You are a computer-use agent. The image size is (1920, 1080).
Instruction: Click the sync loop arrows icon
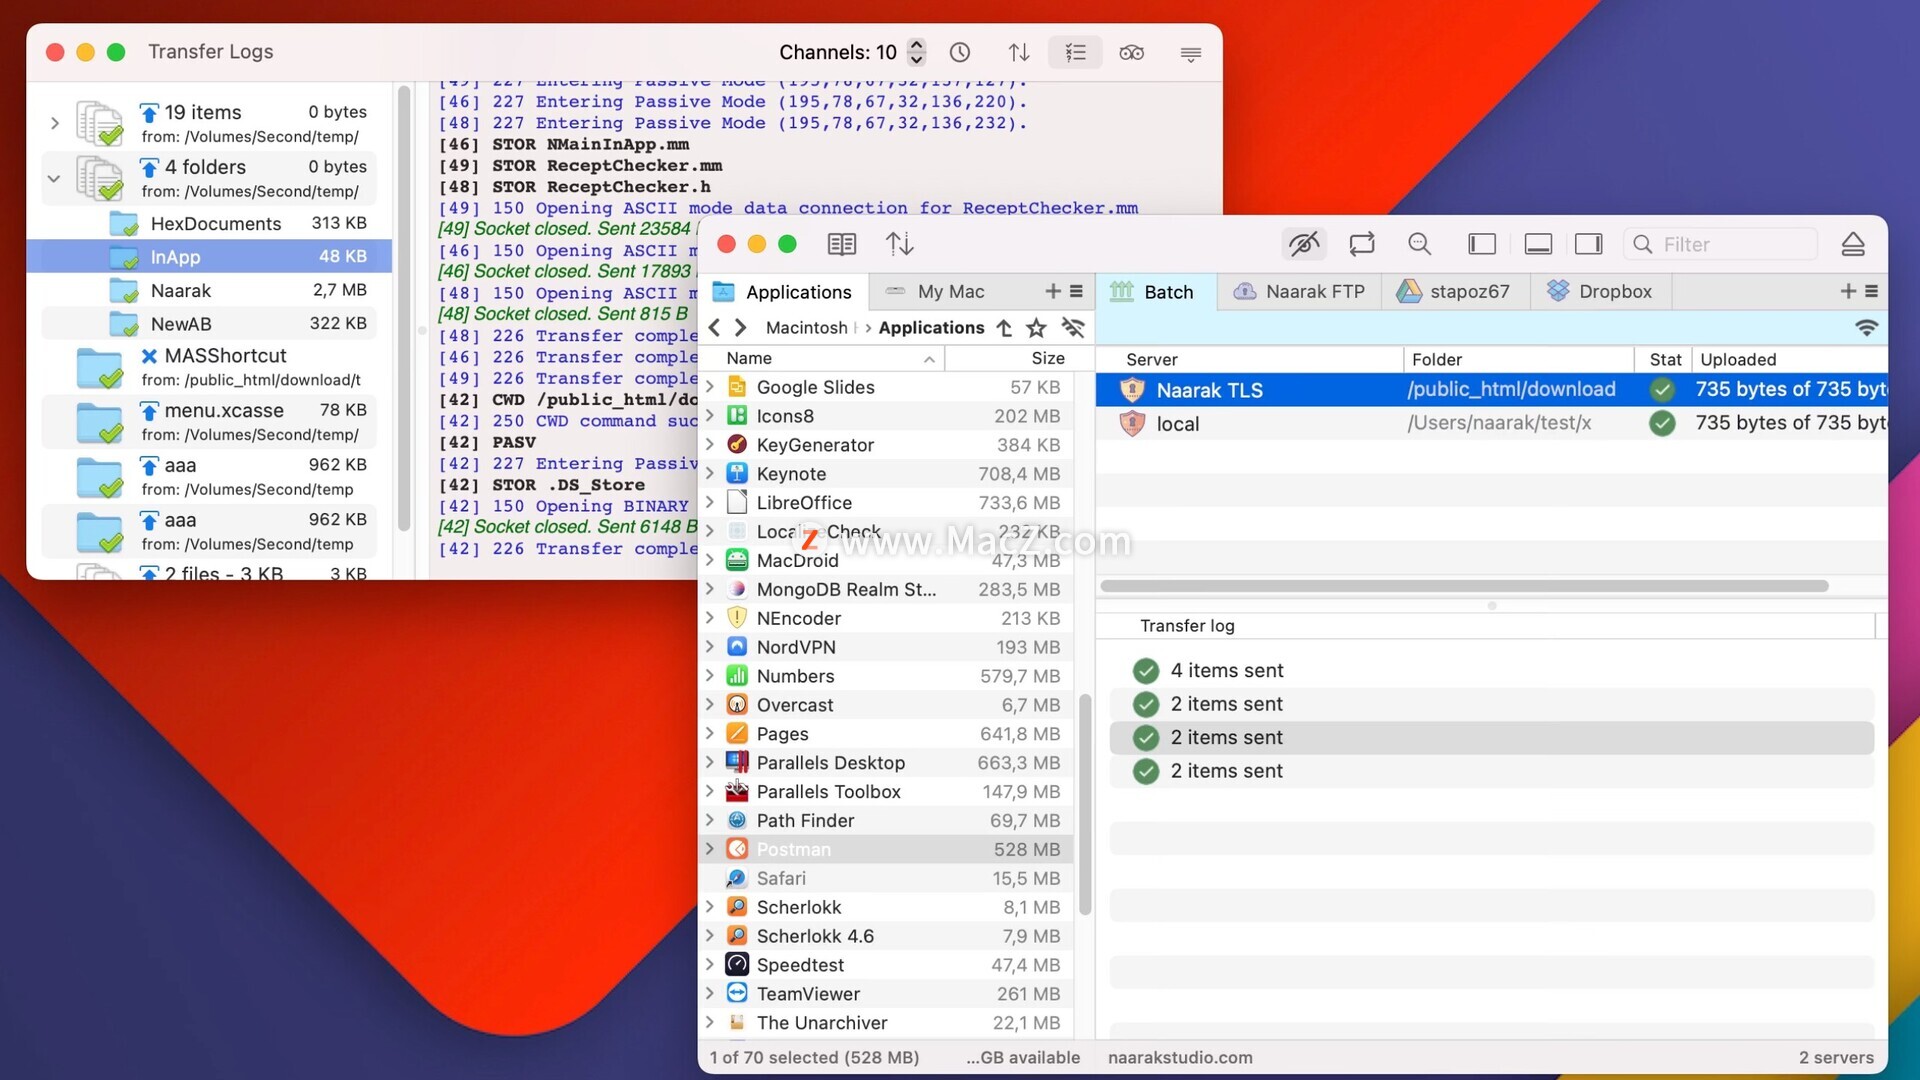[1362, 244]
